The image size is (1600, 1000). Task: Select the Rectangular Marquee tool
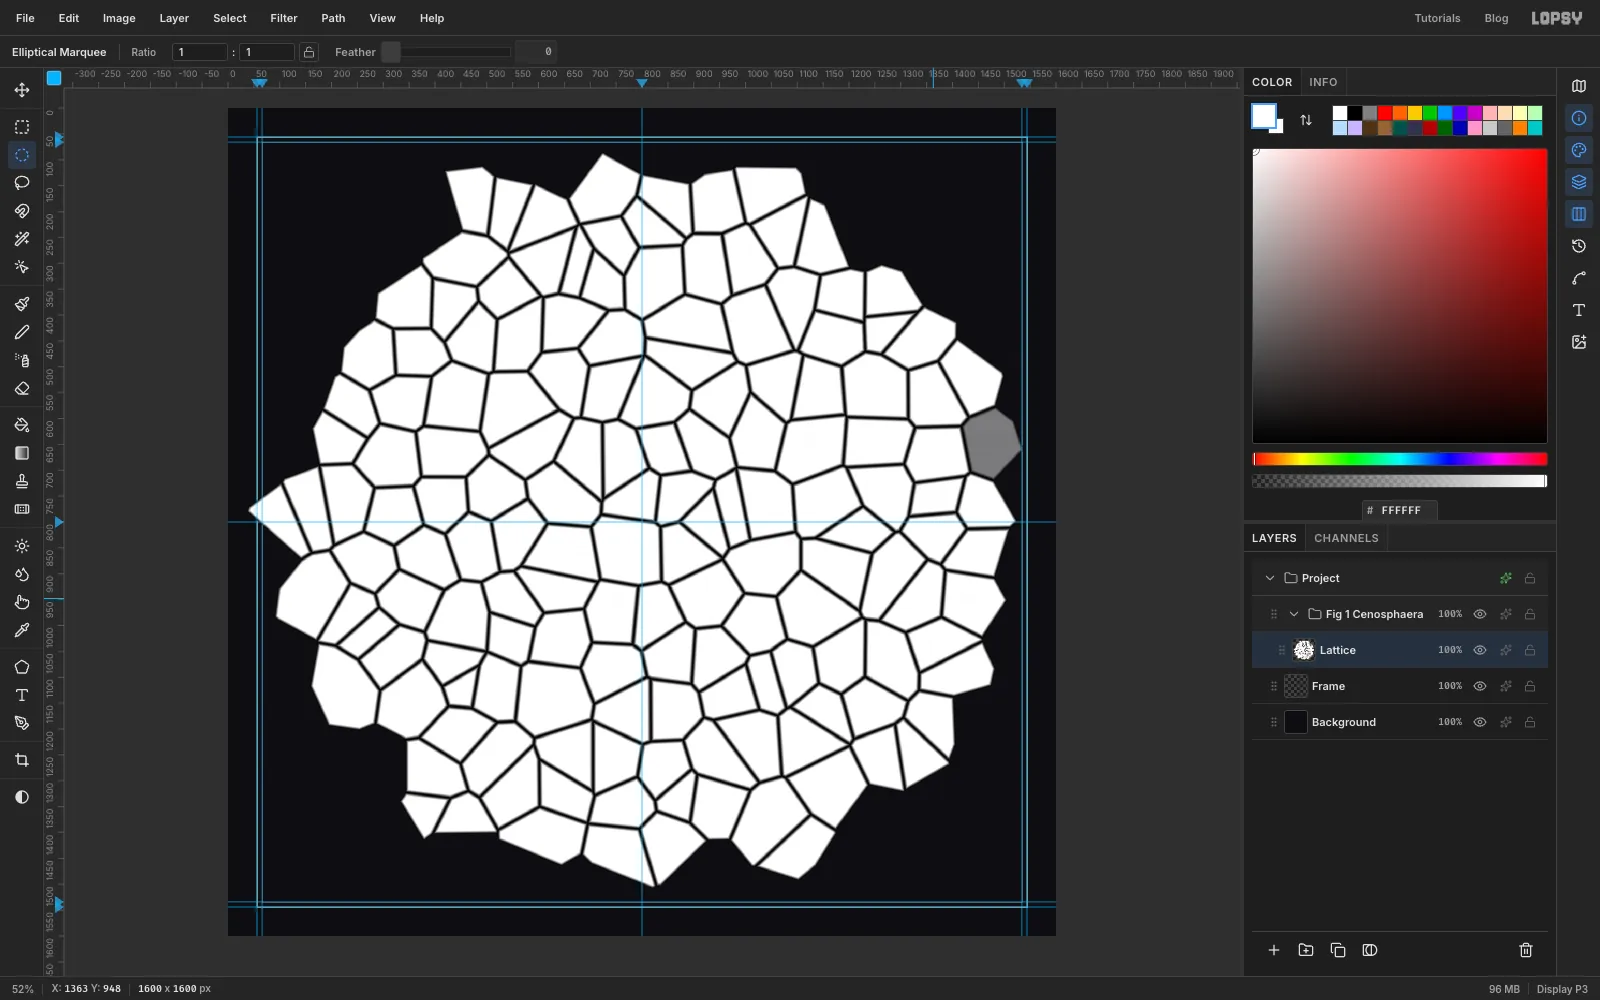point(22,127)
